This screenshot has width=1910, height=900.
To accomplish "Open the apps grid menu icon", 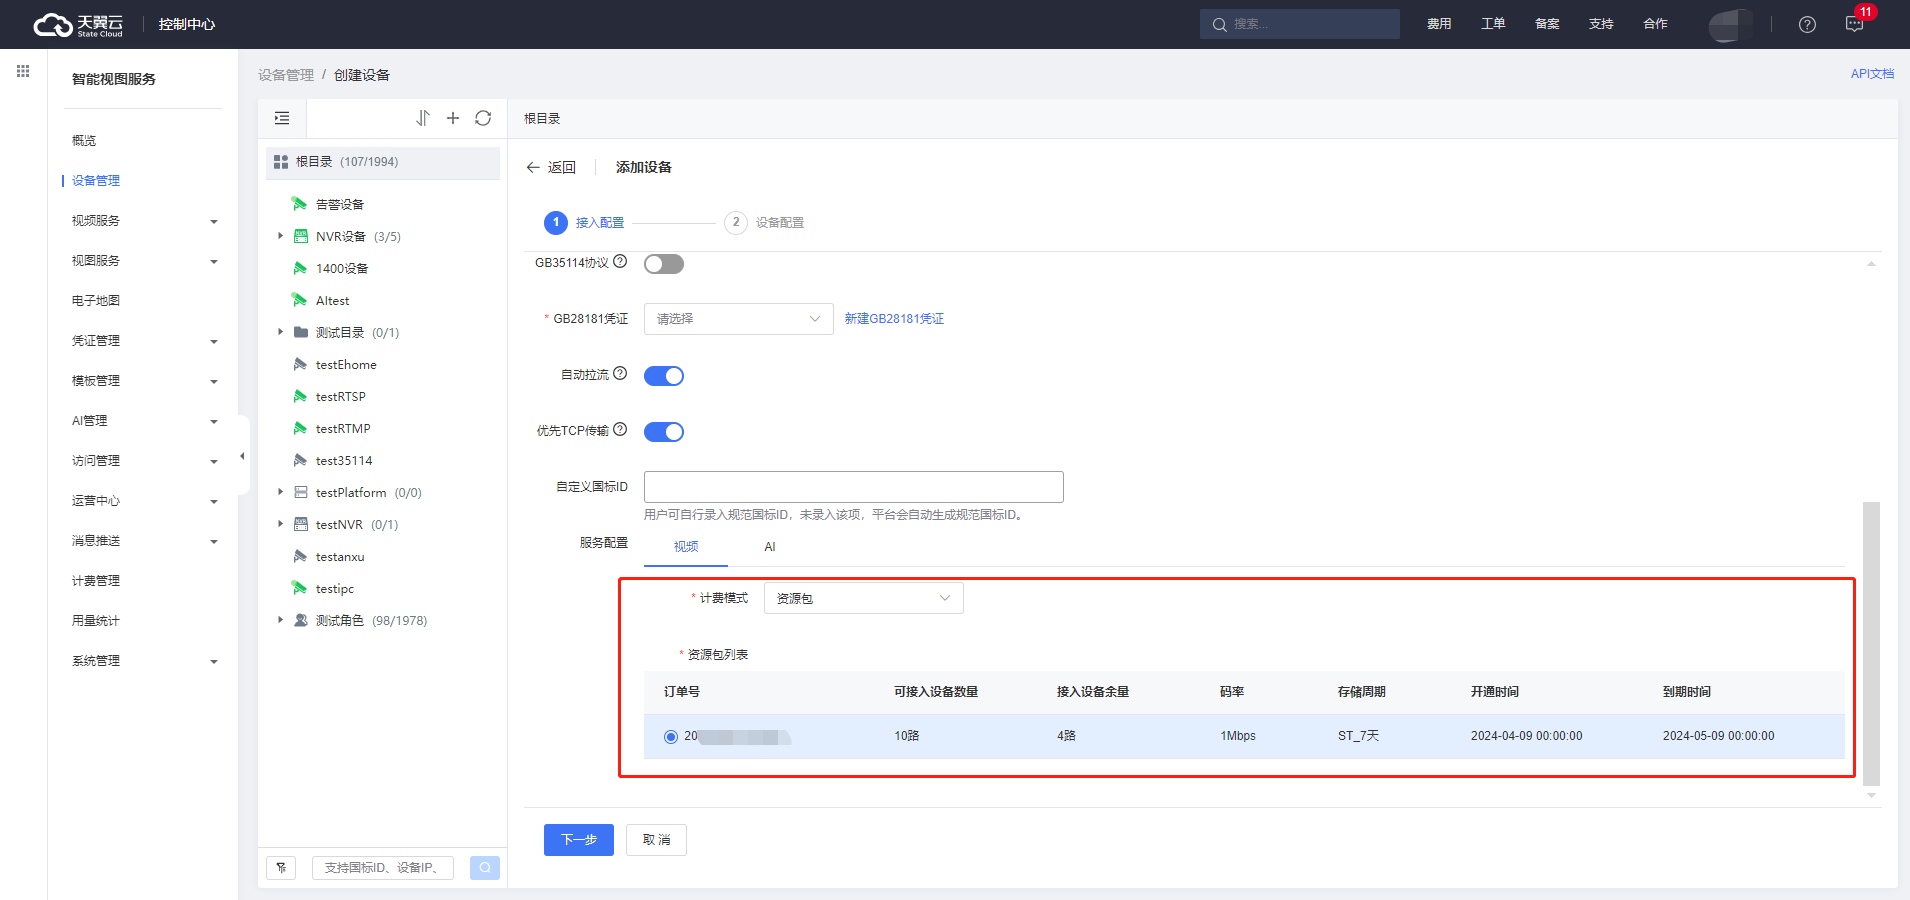I will coord(23,71).
